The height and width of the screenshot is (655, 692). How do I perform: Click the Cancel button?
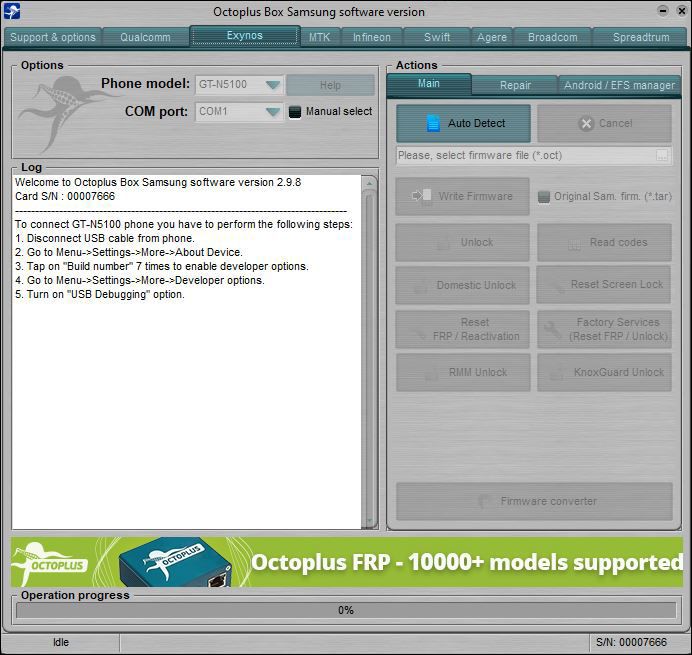(604, 123)
